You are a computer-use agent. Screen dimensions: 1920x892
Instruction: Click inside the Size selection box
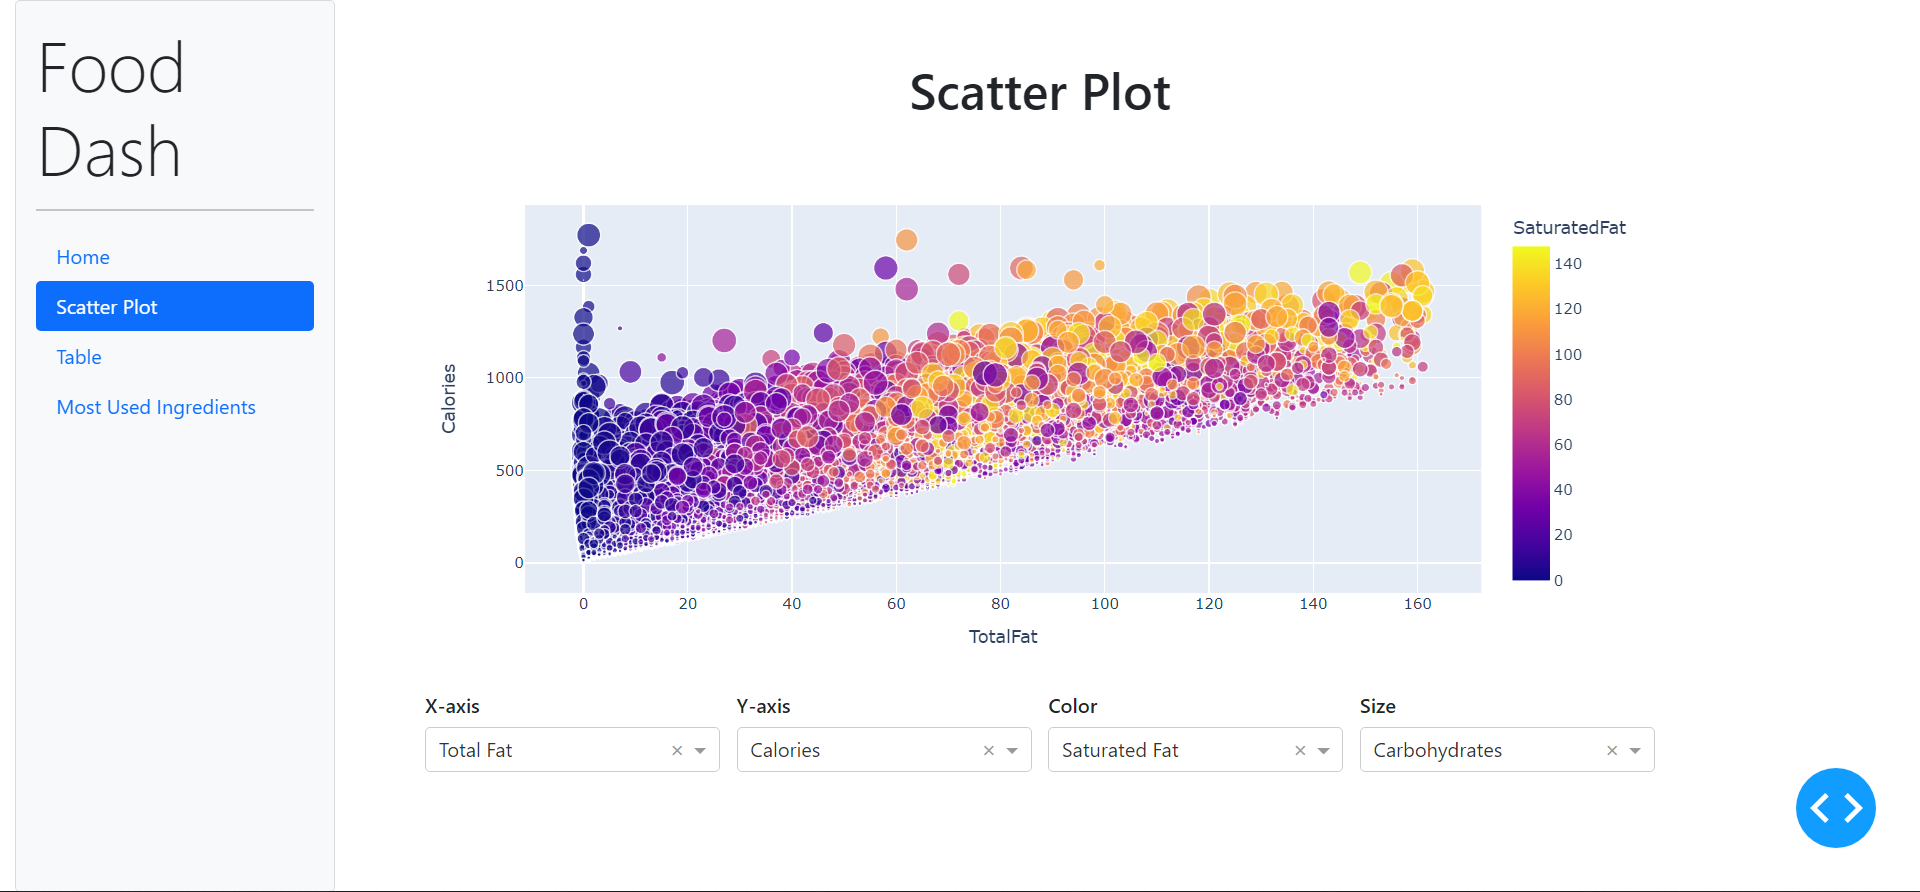(1470, 750)
